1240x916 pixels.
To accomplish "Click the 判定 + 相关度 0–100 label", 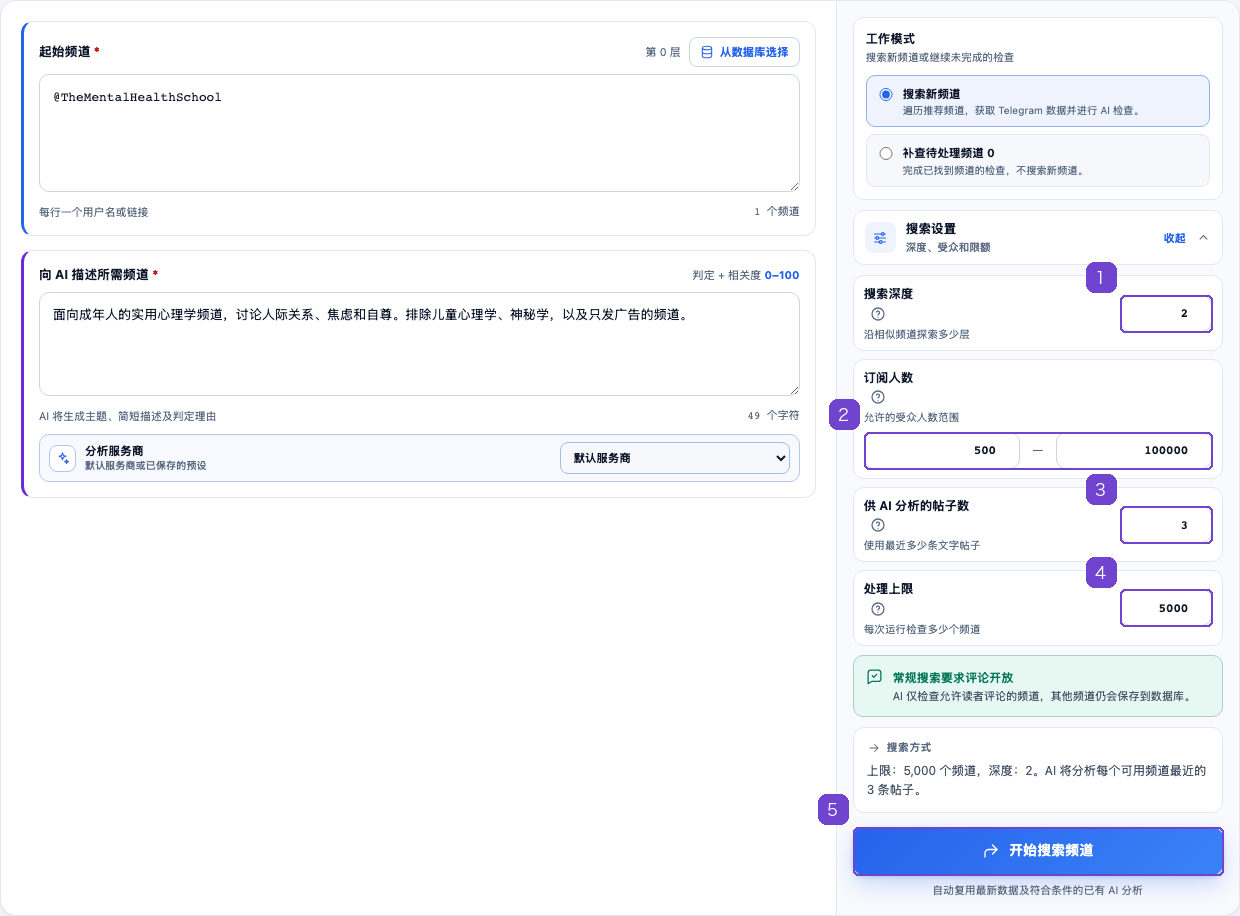I will 745,275.
